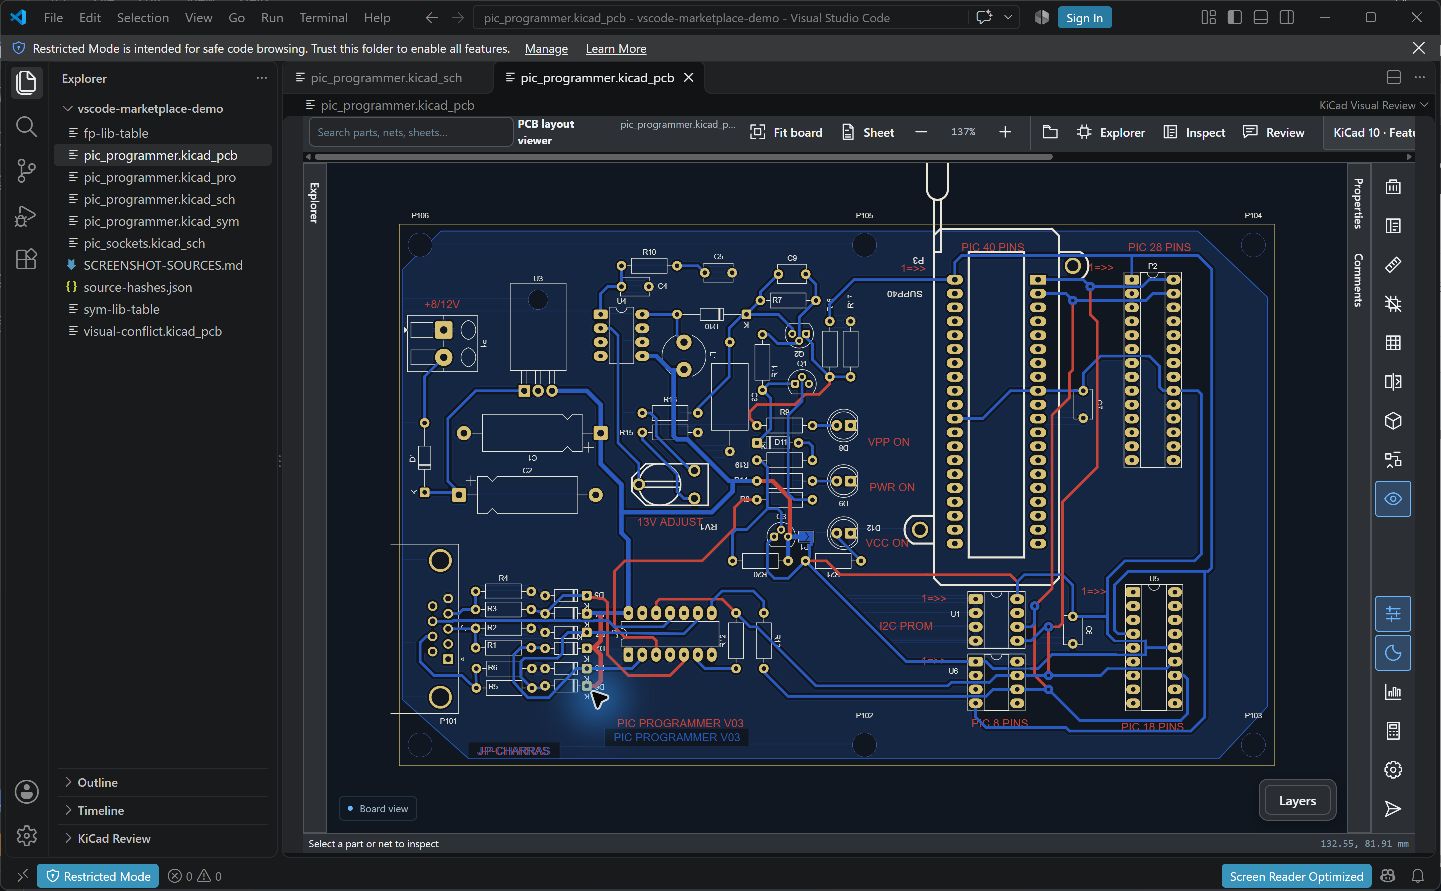Click Restricted Mode in status bar
Screen dimensions: 1441x891
tap(98, 876)
